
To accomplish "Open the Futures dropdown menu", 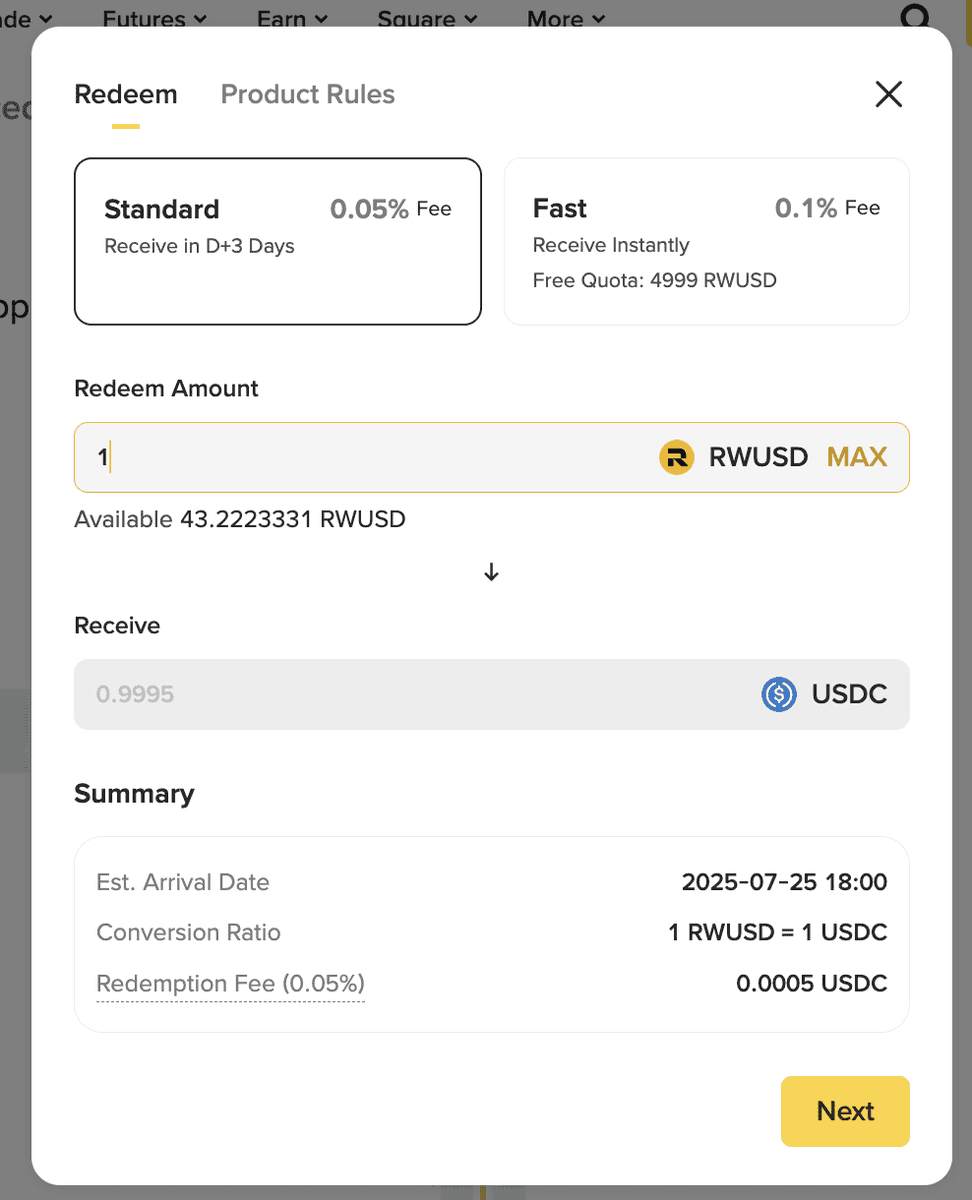I will point(155,18).
